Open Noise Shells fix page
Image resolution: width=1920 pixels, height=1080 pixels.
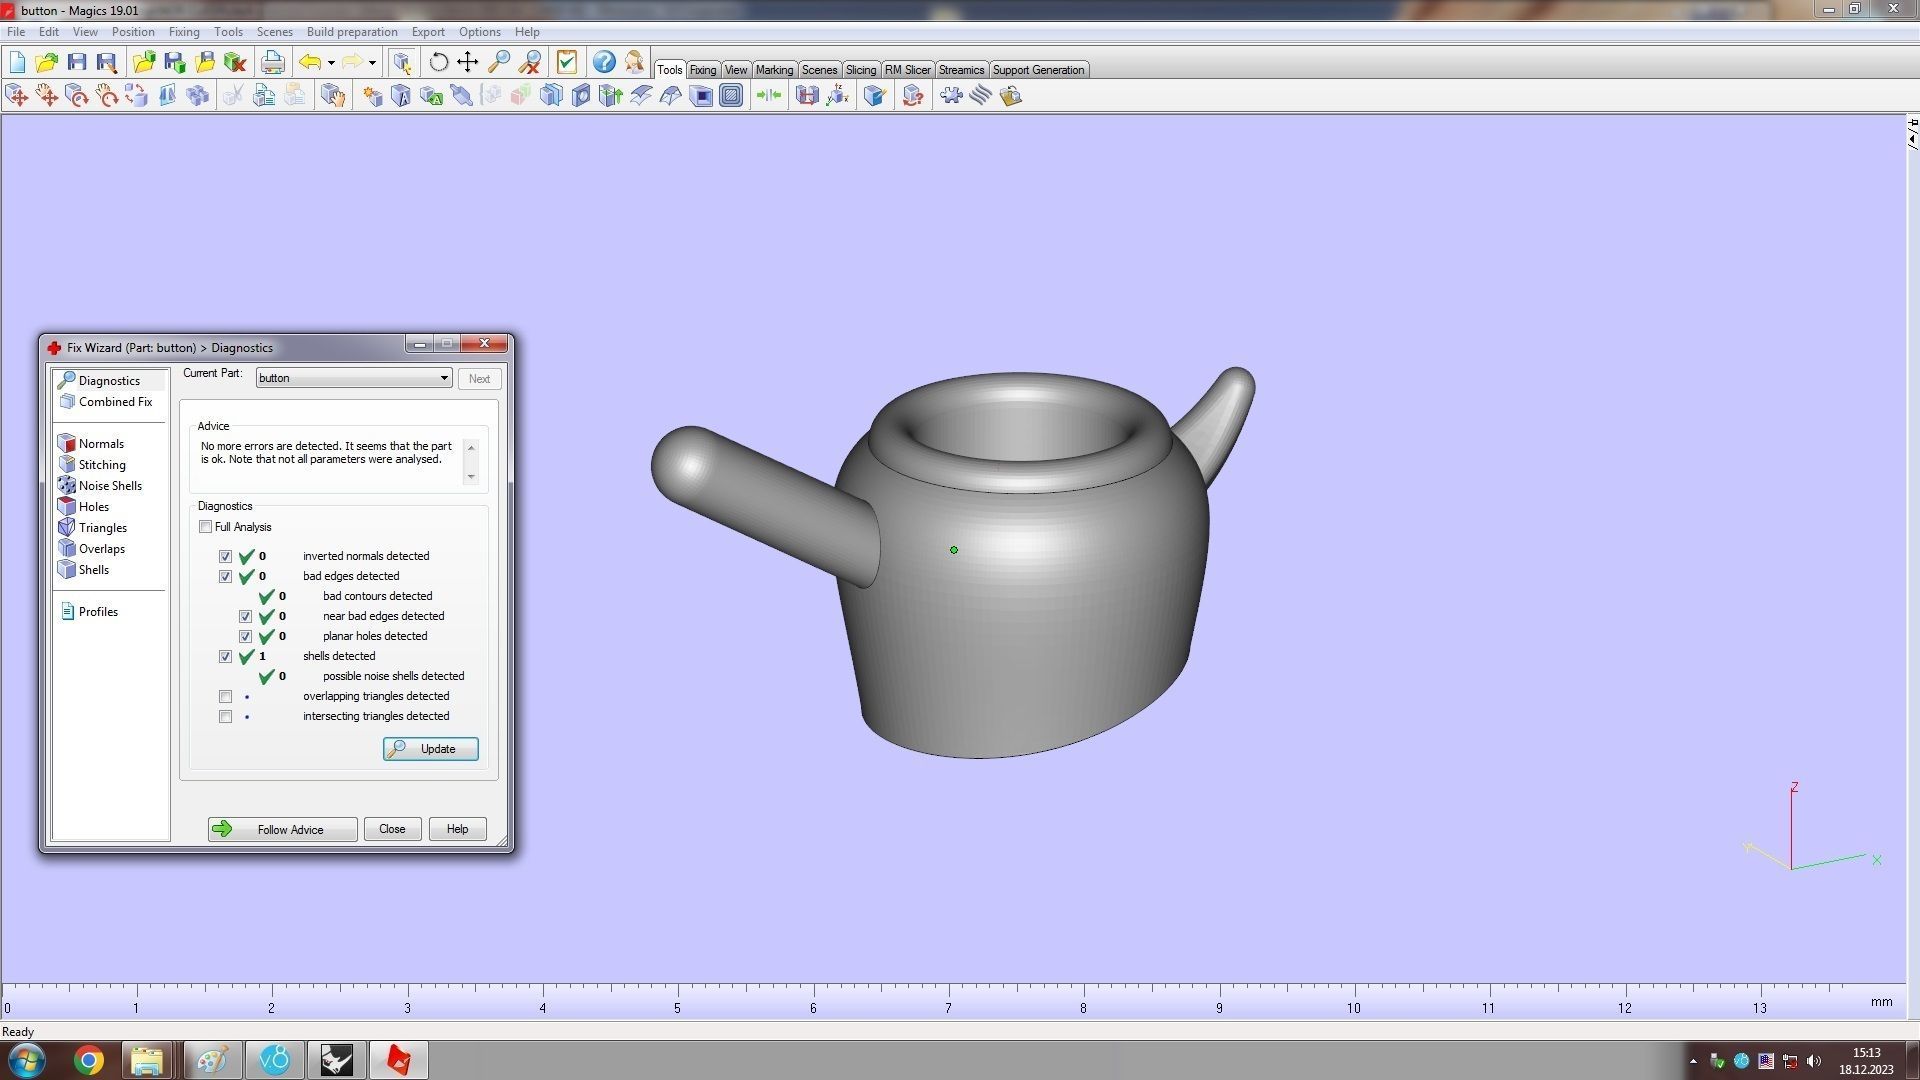point(109,486)
